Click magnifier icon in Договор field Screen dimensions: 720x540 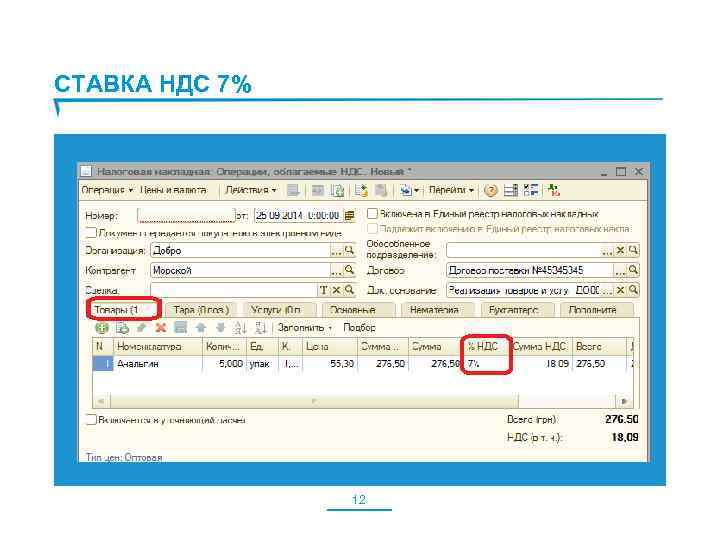click(x=634, y=270)
